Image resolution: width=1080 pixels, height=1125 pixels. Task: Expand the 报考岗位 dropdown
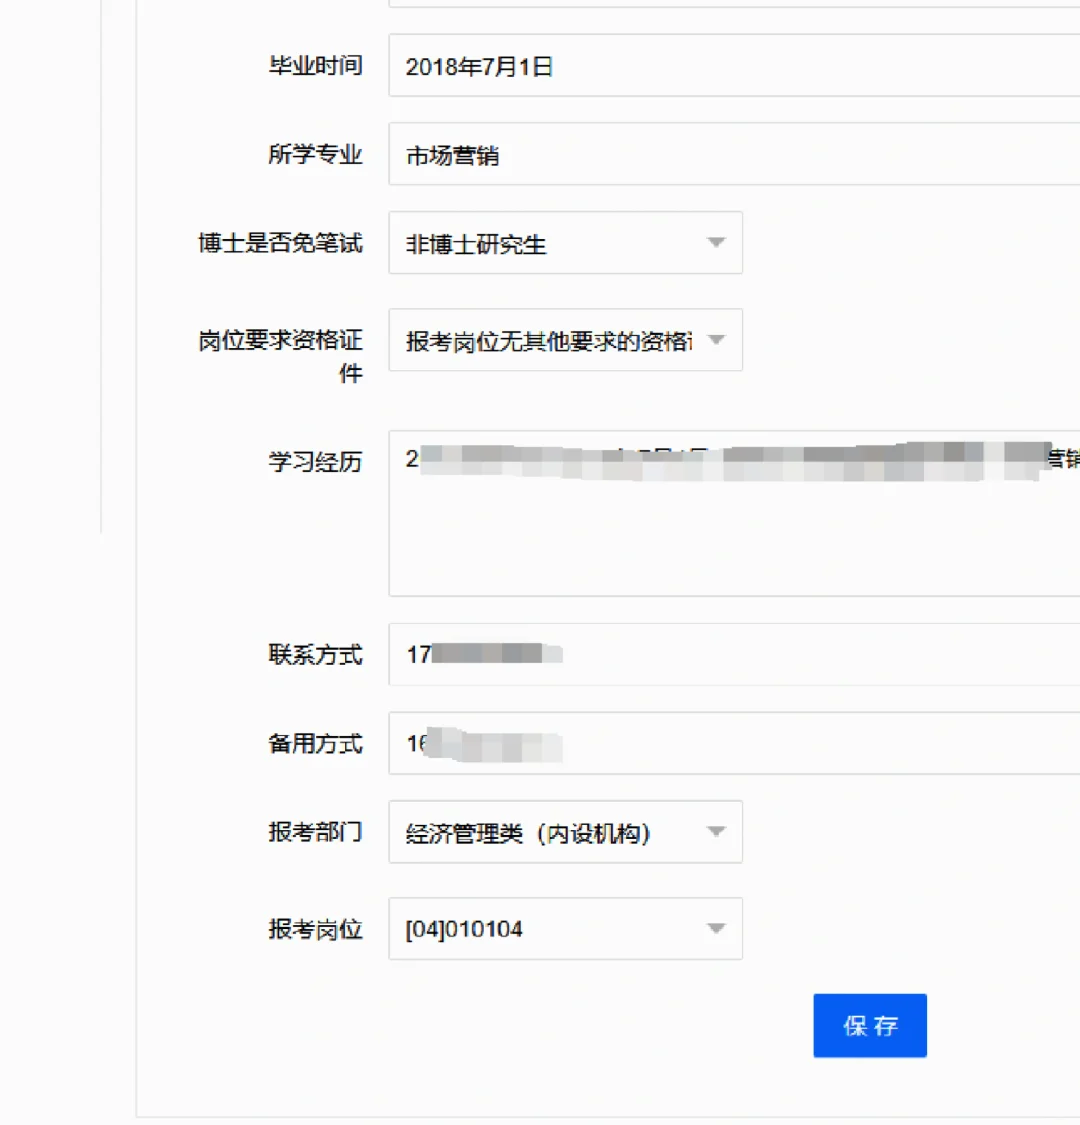tap(565, 929)
